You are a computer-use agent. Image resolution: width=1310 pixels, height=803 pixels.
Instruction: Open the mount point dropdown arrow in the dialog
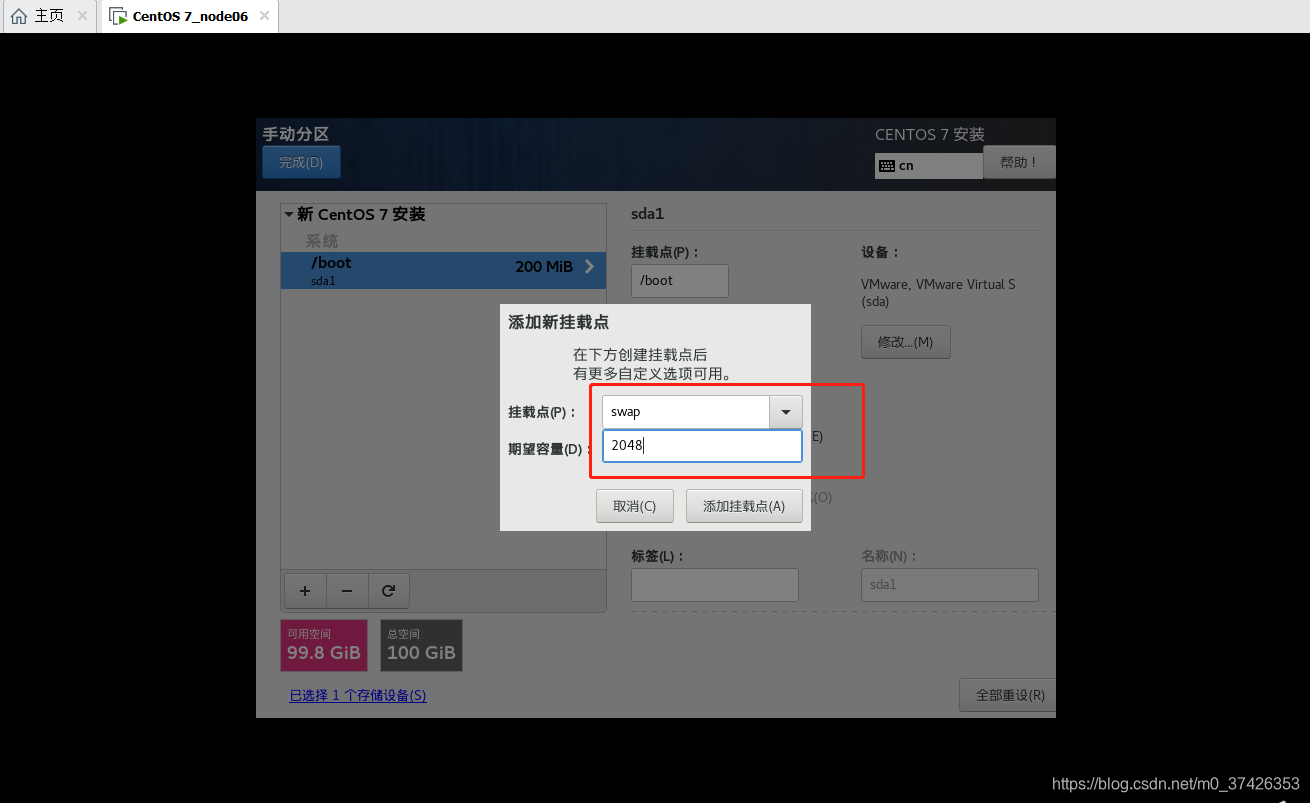tap(785, 412)
